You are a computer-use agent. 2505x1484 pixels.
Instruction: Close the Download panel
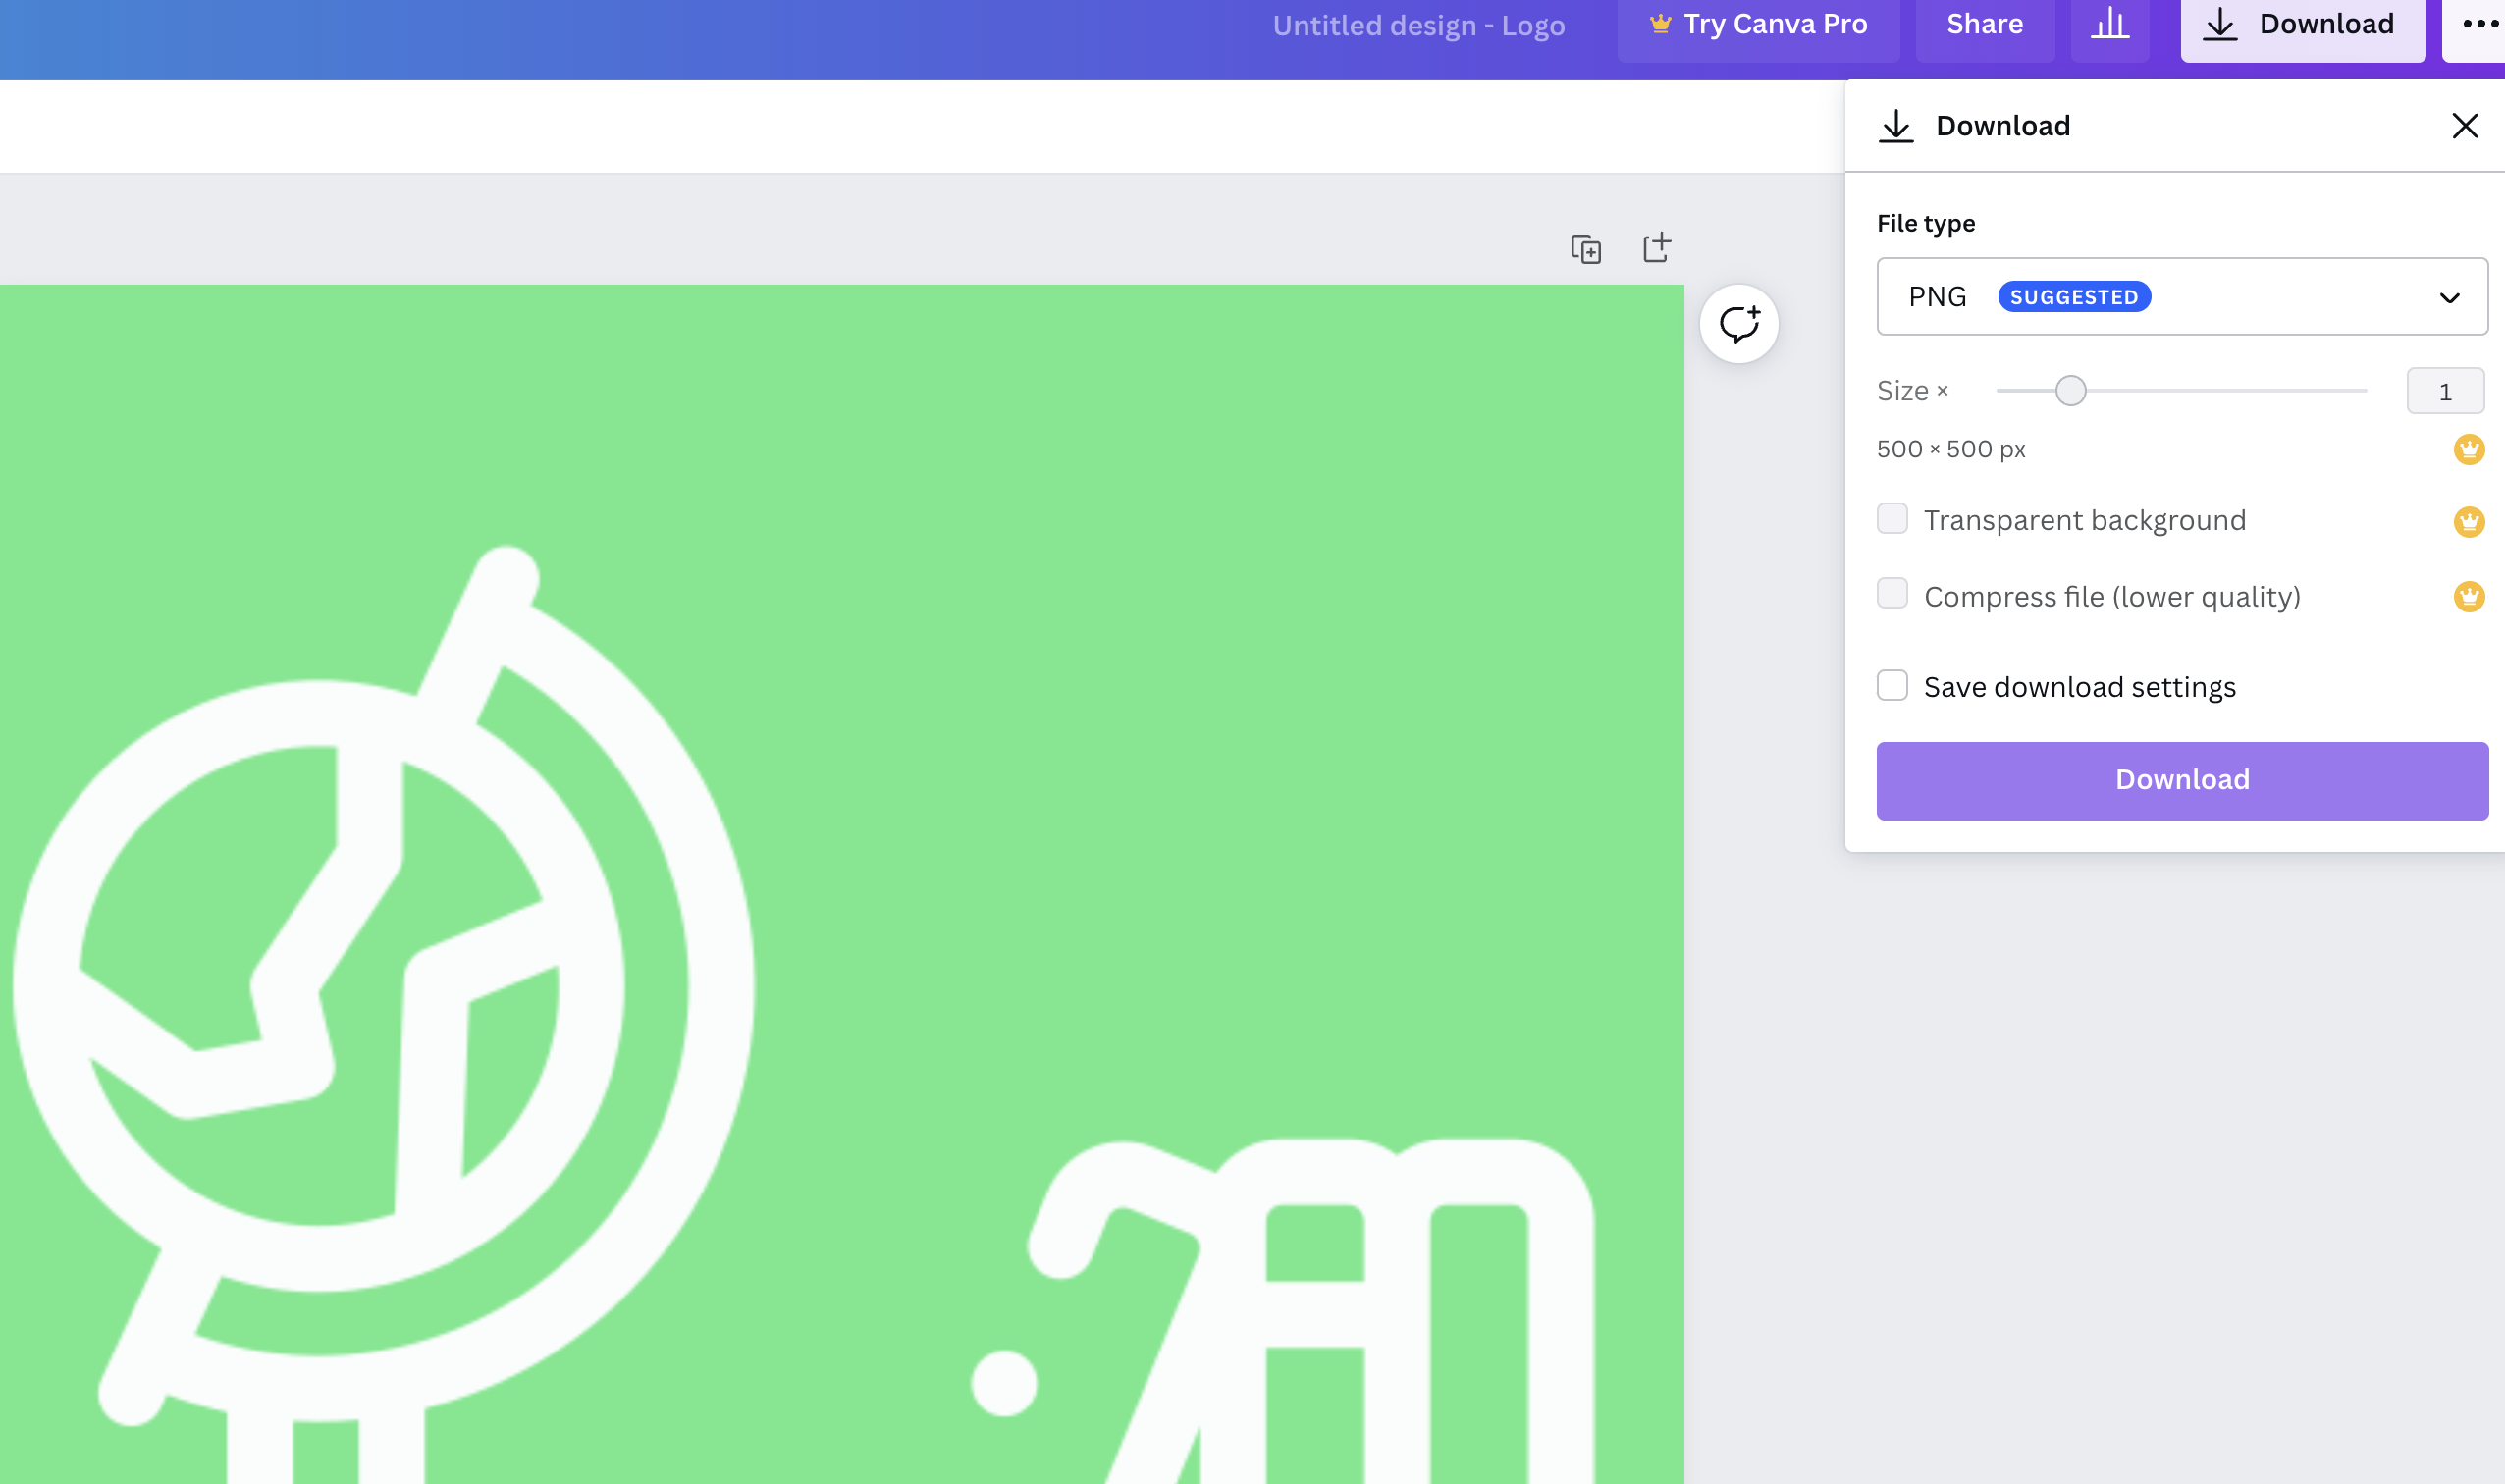pyautogui.click(x=2465, y=126)
